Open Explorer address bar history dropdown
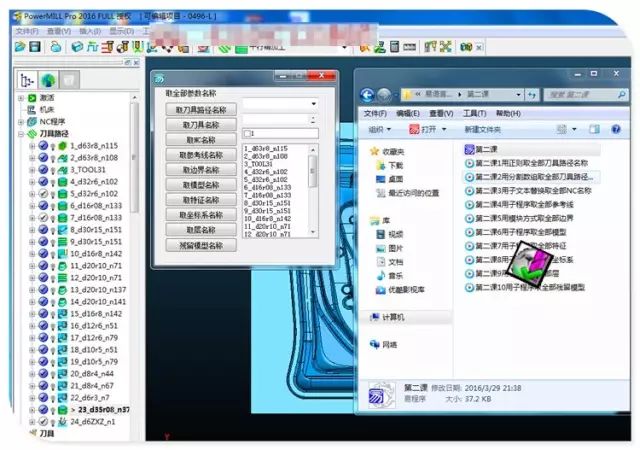 [518, 95]
